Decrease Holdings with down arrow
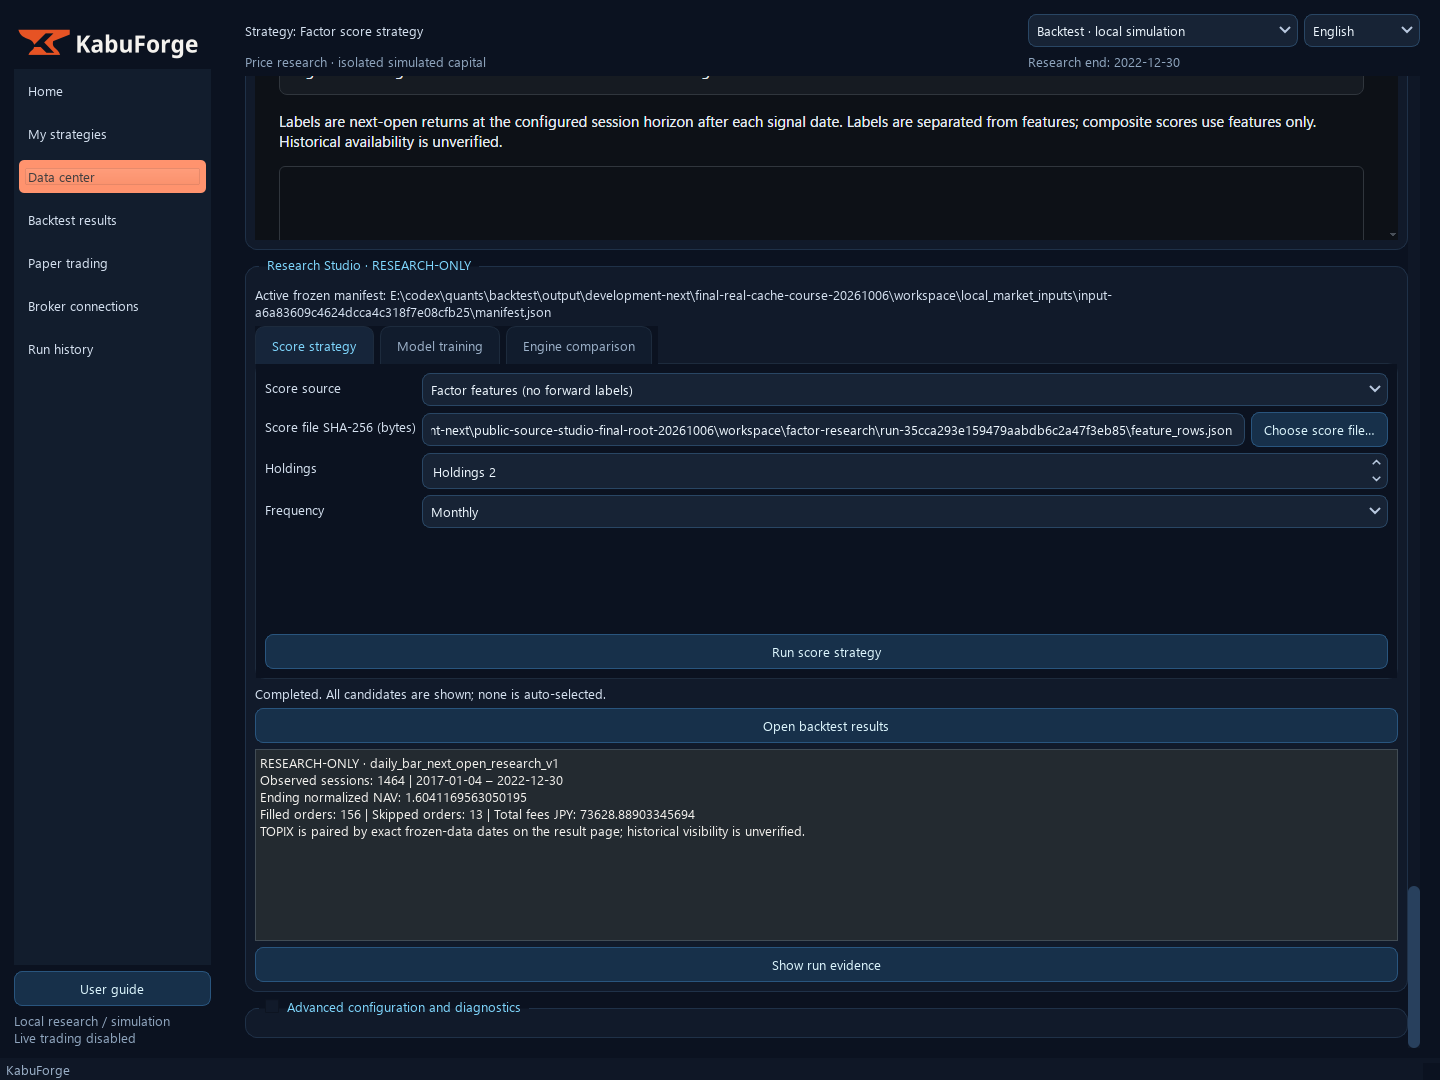Image resolution: width=1440 pixels, height=1080 pixels. (x=1377, y=479)
